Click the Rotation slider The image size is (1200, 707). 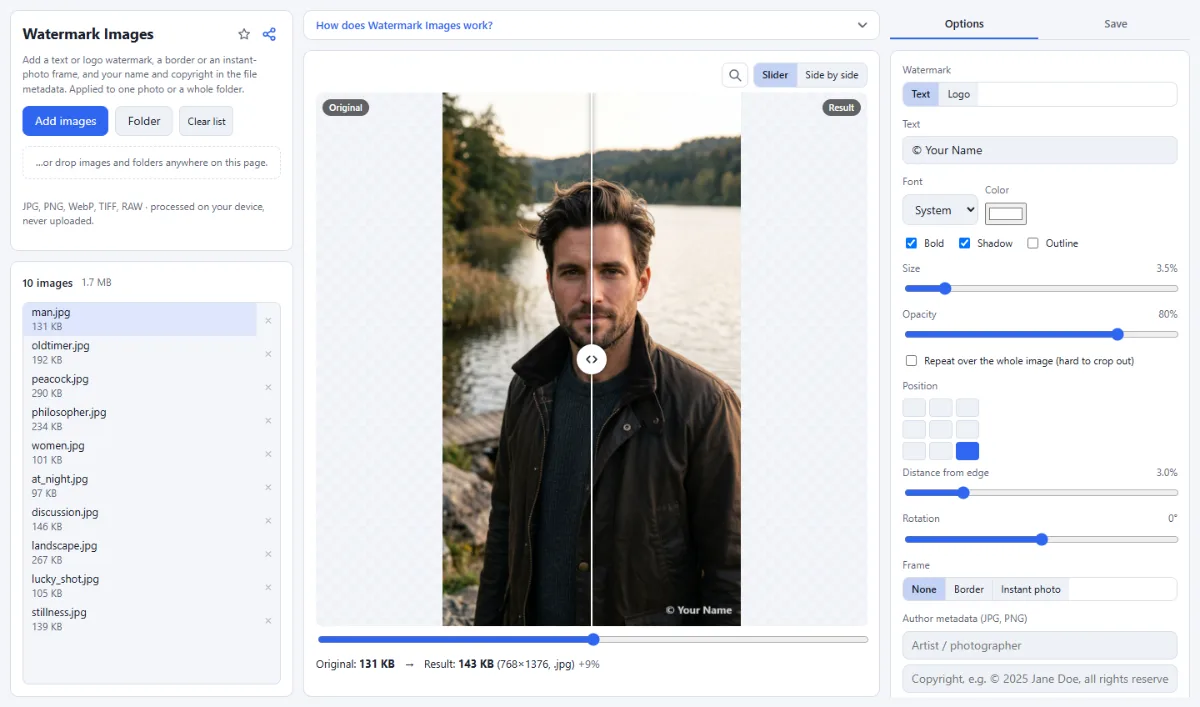(1040, 539)
